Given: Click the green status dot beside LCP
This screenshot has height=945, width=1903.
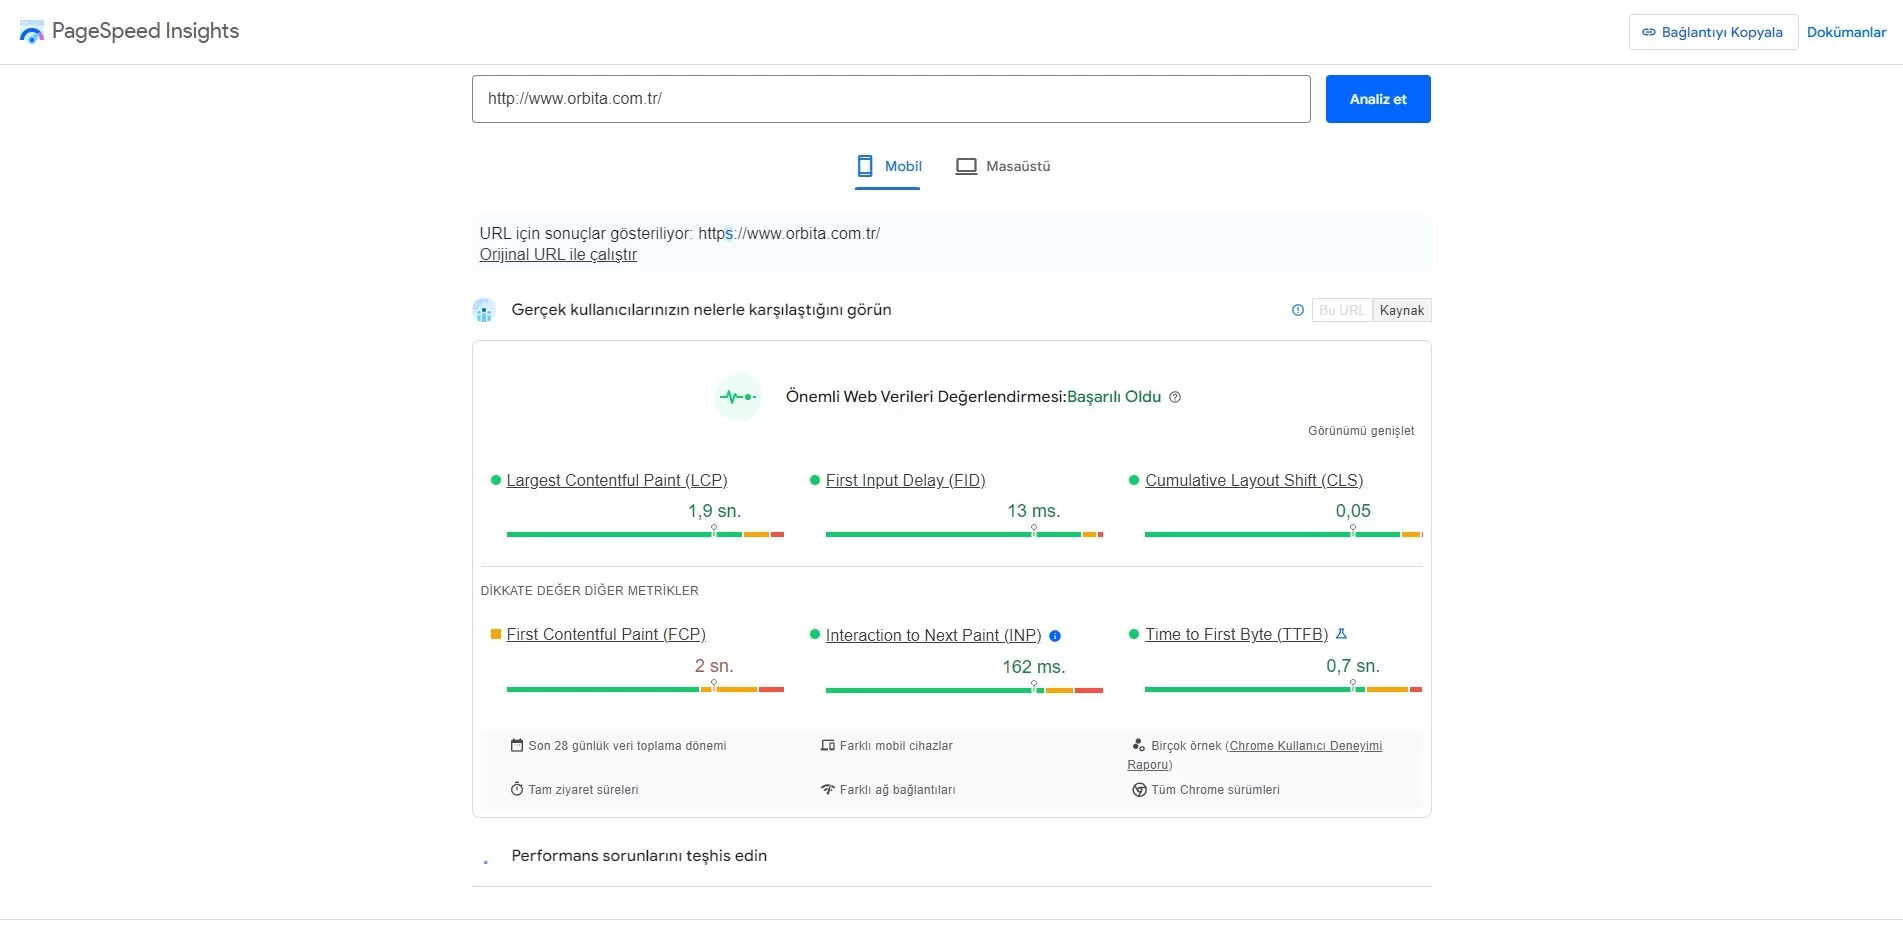Looking at the screenshot, I should [x=495, y=480].
